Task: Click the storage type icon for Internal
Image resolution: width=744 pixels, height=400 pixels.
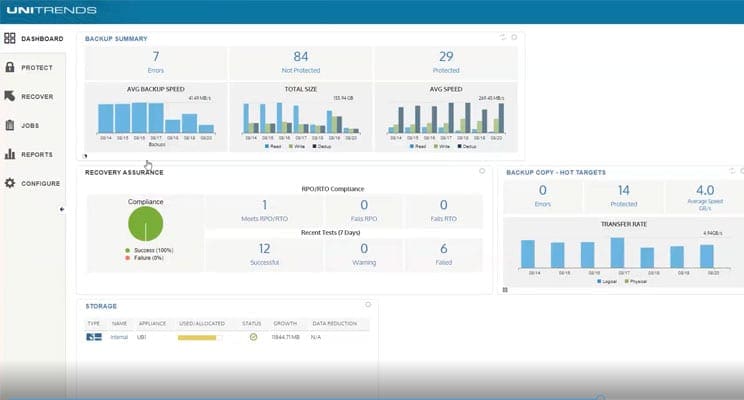Action: click(x=94, y=337)
